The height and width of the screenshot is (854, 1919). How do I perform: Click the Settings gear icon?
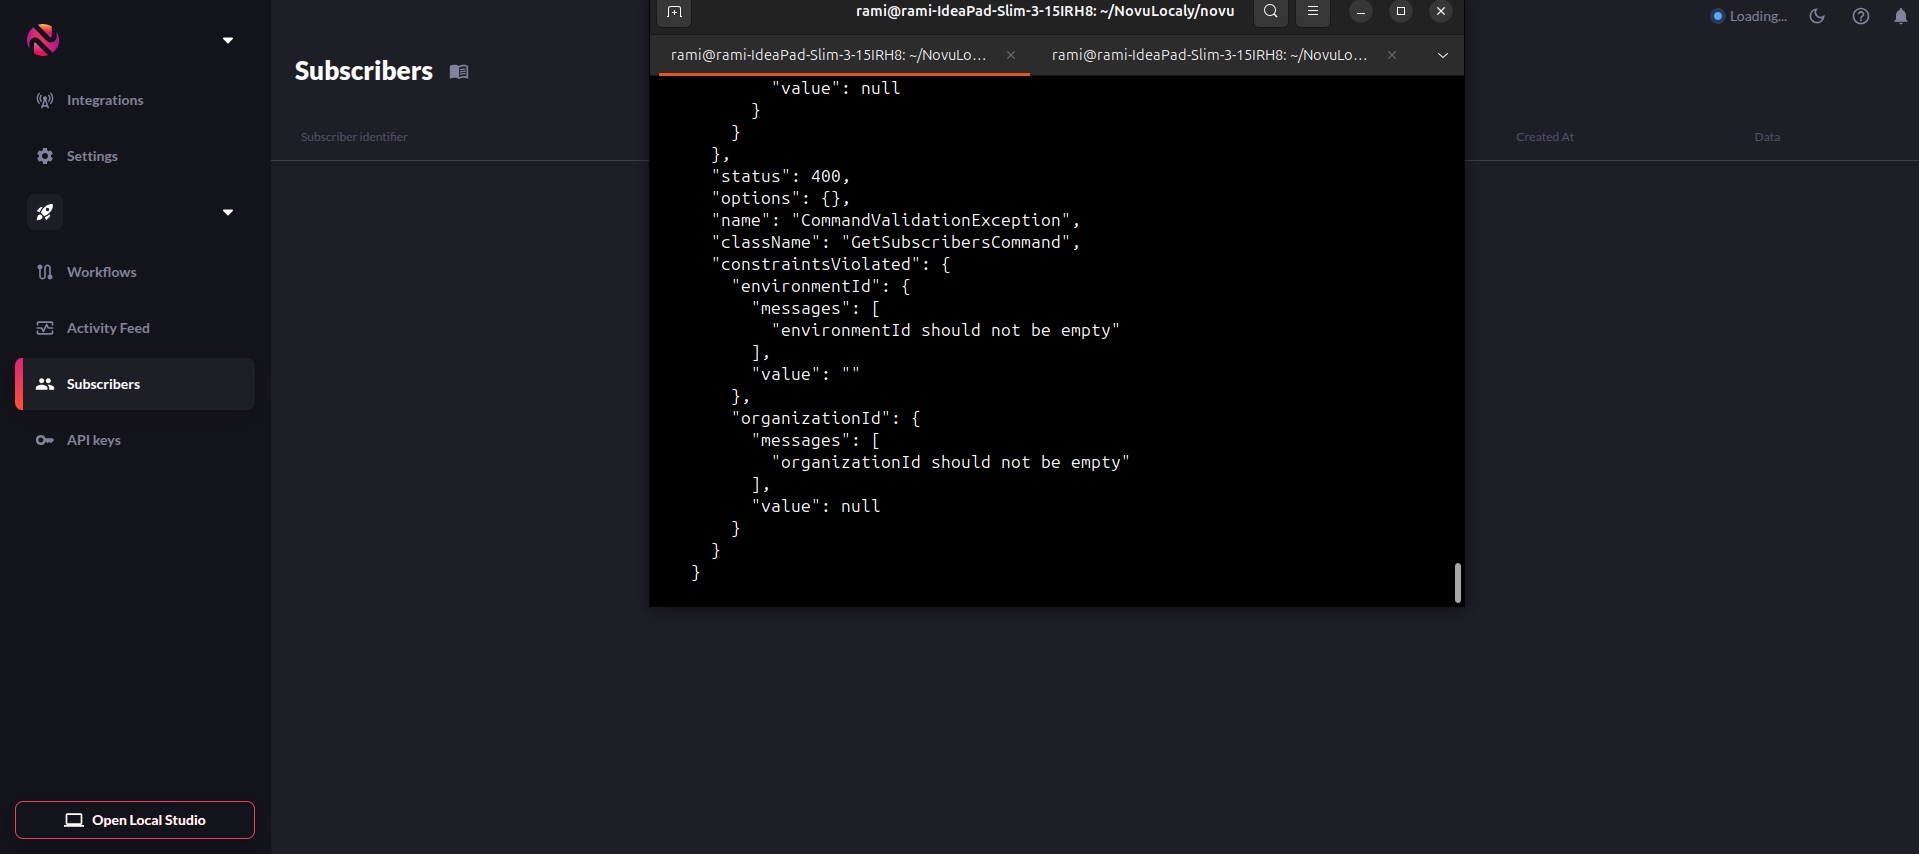(45, 156)
